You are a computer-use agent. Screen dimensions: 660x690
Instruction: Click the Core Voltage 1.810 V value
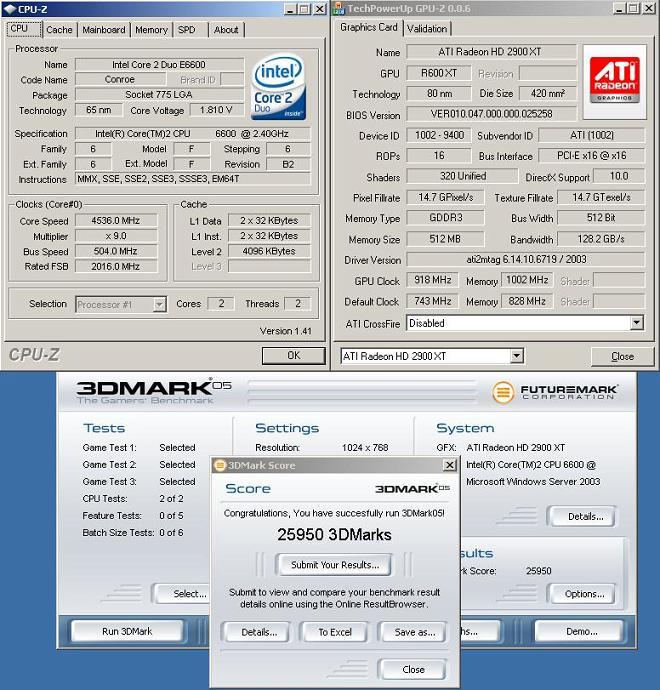coord(216,110)
